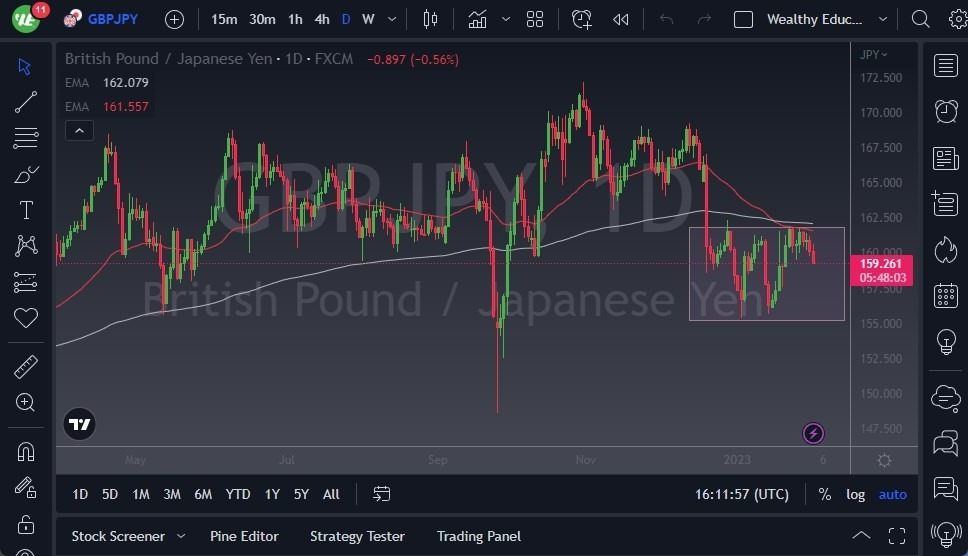
Task: Expand the timeframe dropdown chevron
Action: coord(392,20)
